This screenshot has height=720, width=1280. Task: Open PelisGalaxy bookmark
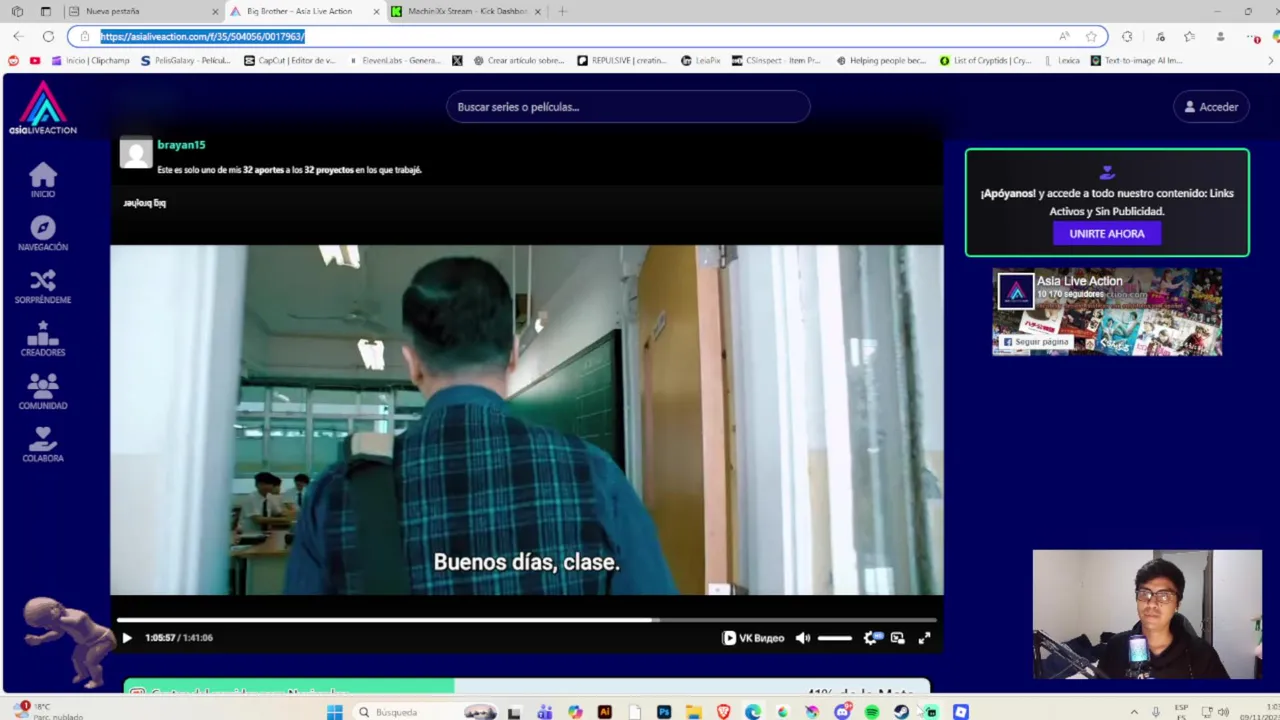(x=186, y=60)
